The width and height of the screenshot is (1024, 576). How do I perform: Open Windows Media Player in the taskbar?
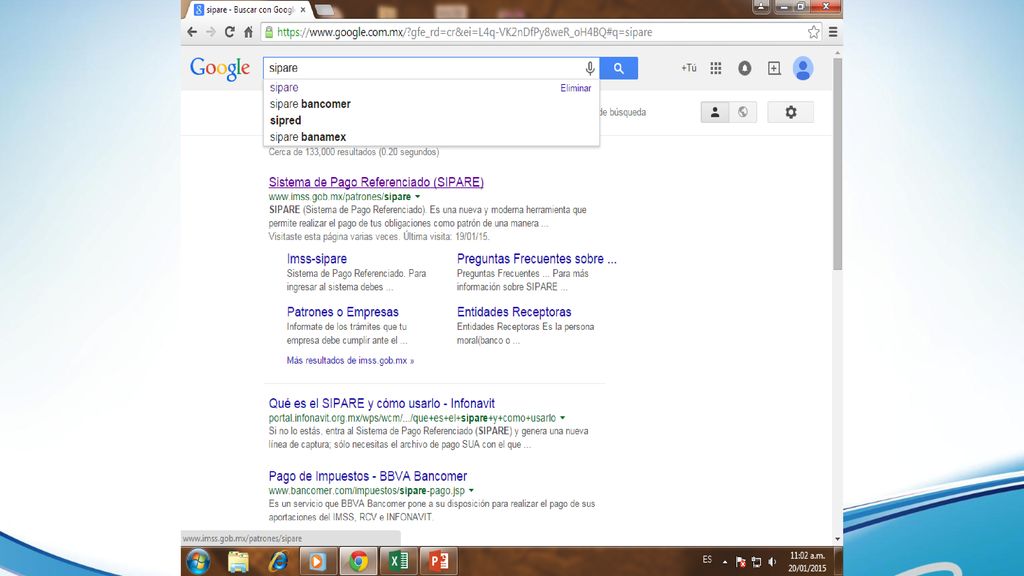(x=318, y=562)
